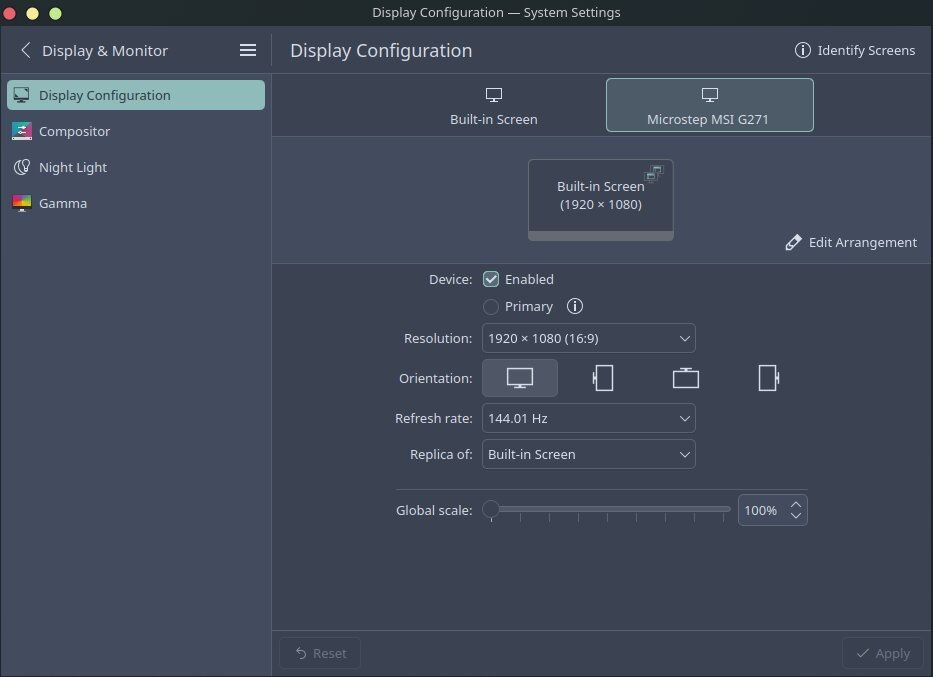Click the replica icon on screen preview
This screenshot has width=933, height=677.
pos(655,174)
